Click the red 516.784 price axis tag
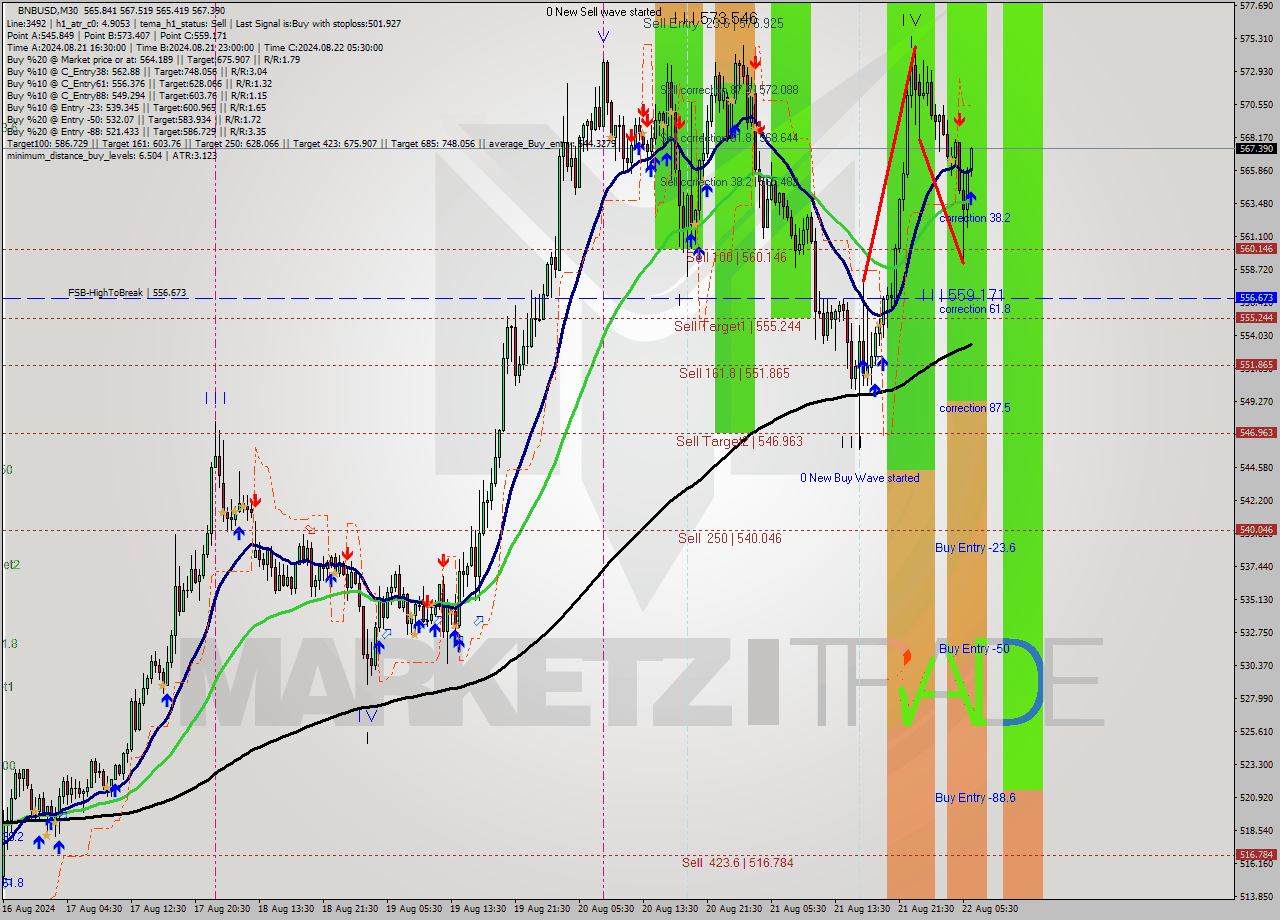Screen dimensions: 1280x920 pos(1256,855)
